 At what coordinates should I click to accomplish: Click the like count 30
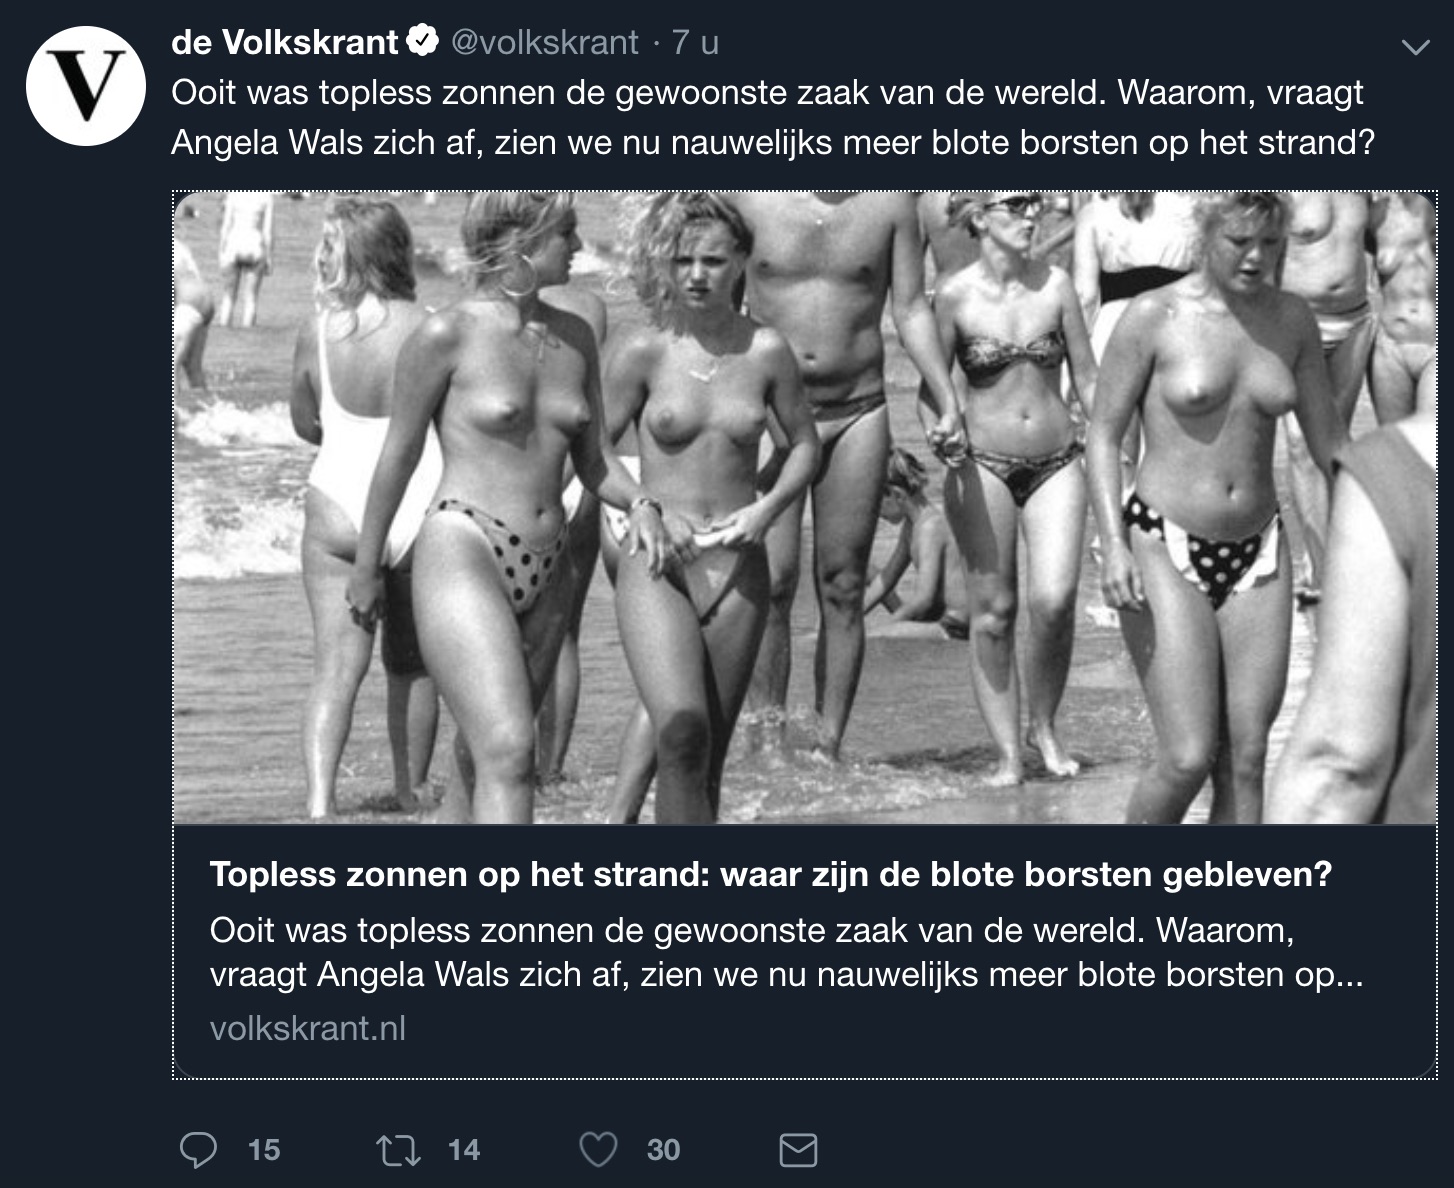664,1150
